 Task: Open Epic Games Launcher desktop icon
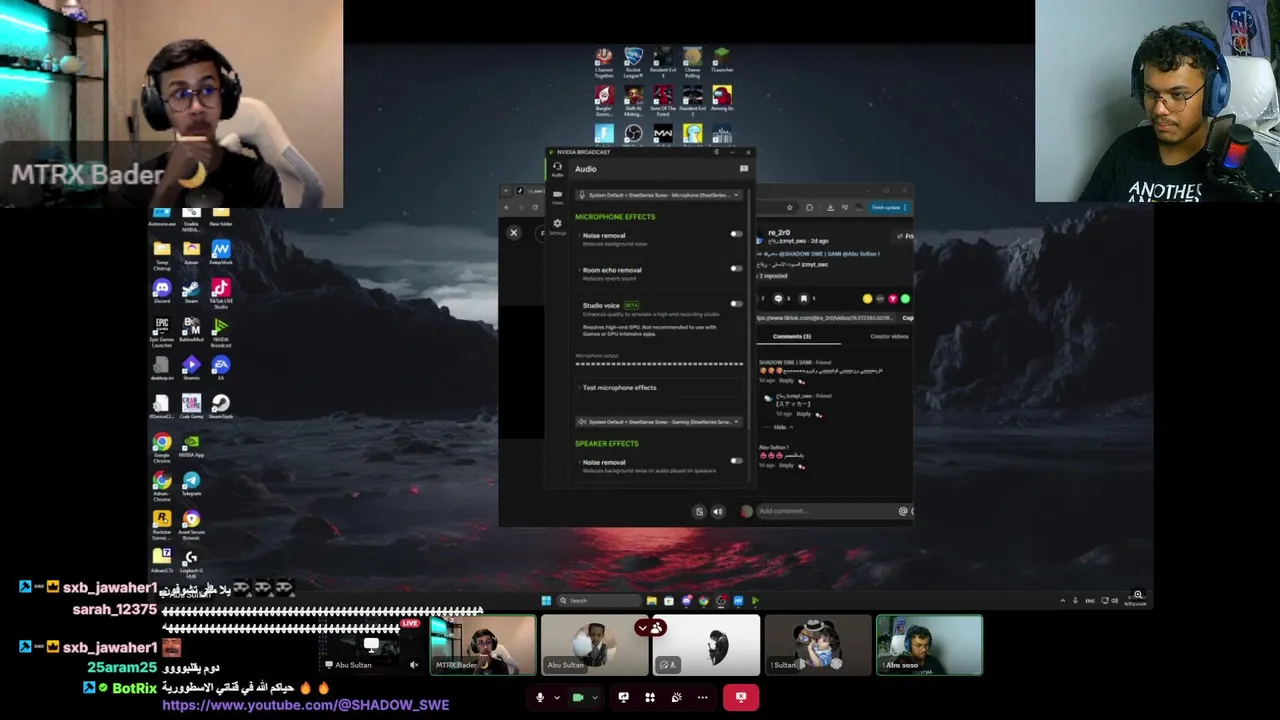[162, 332]
